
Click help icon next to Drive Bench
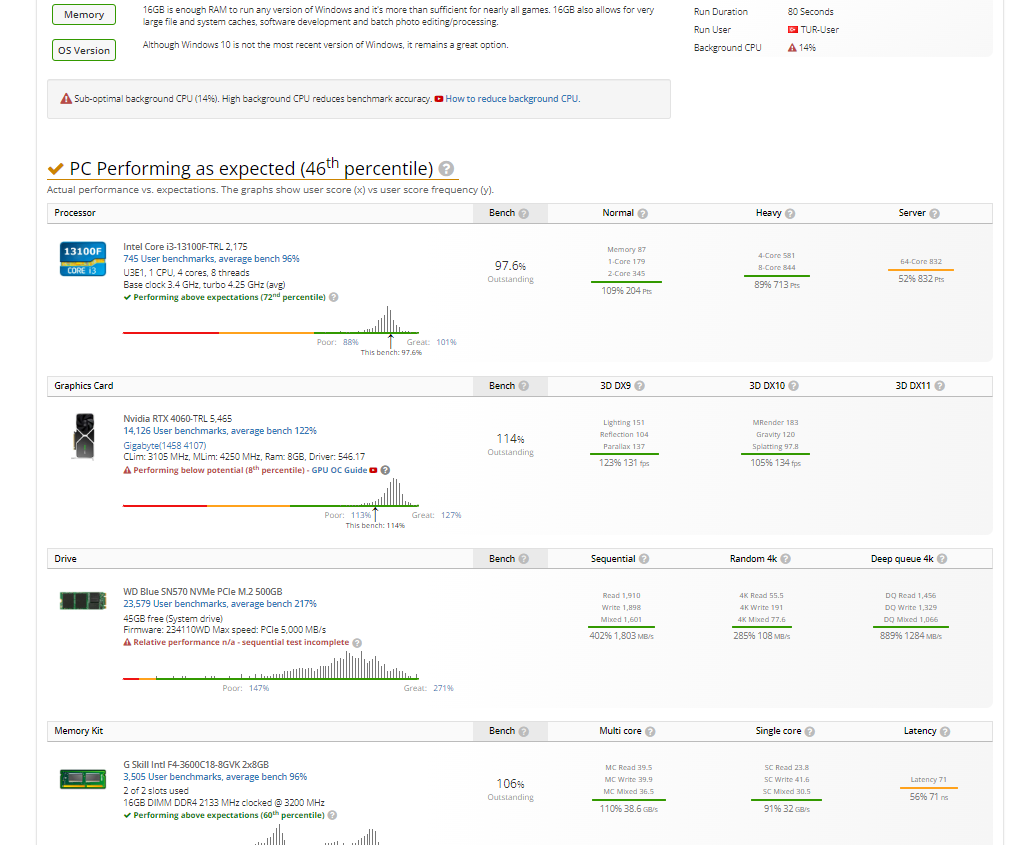click(x=524, y=559)
